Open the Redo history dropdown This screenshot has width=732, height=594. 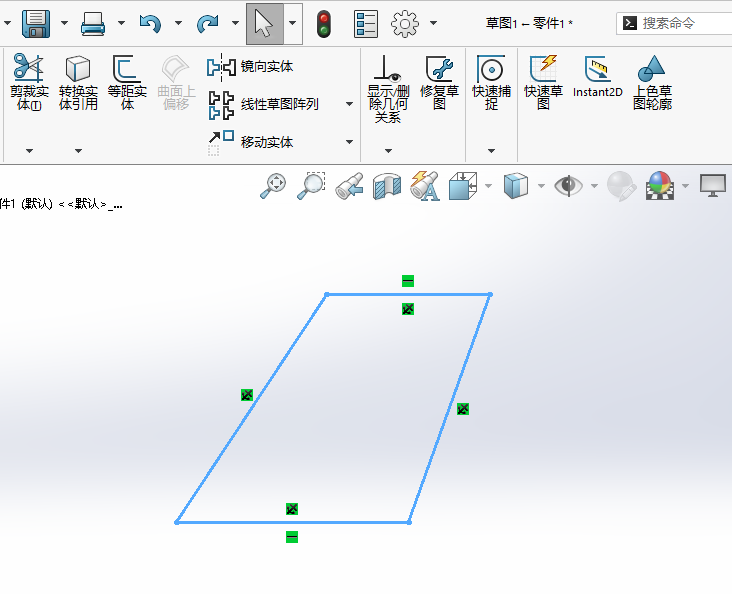[235, 22]
